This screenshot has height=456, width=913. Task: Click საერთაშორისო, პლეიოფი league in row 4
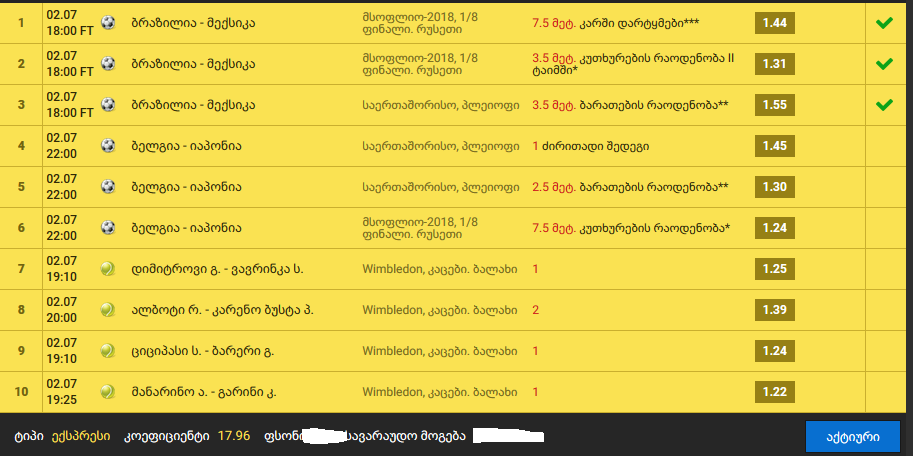(x=441, y=146)
